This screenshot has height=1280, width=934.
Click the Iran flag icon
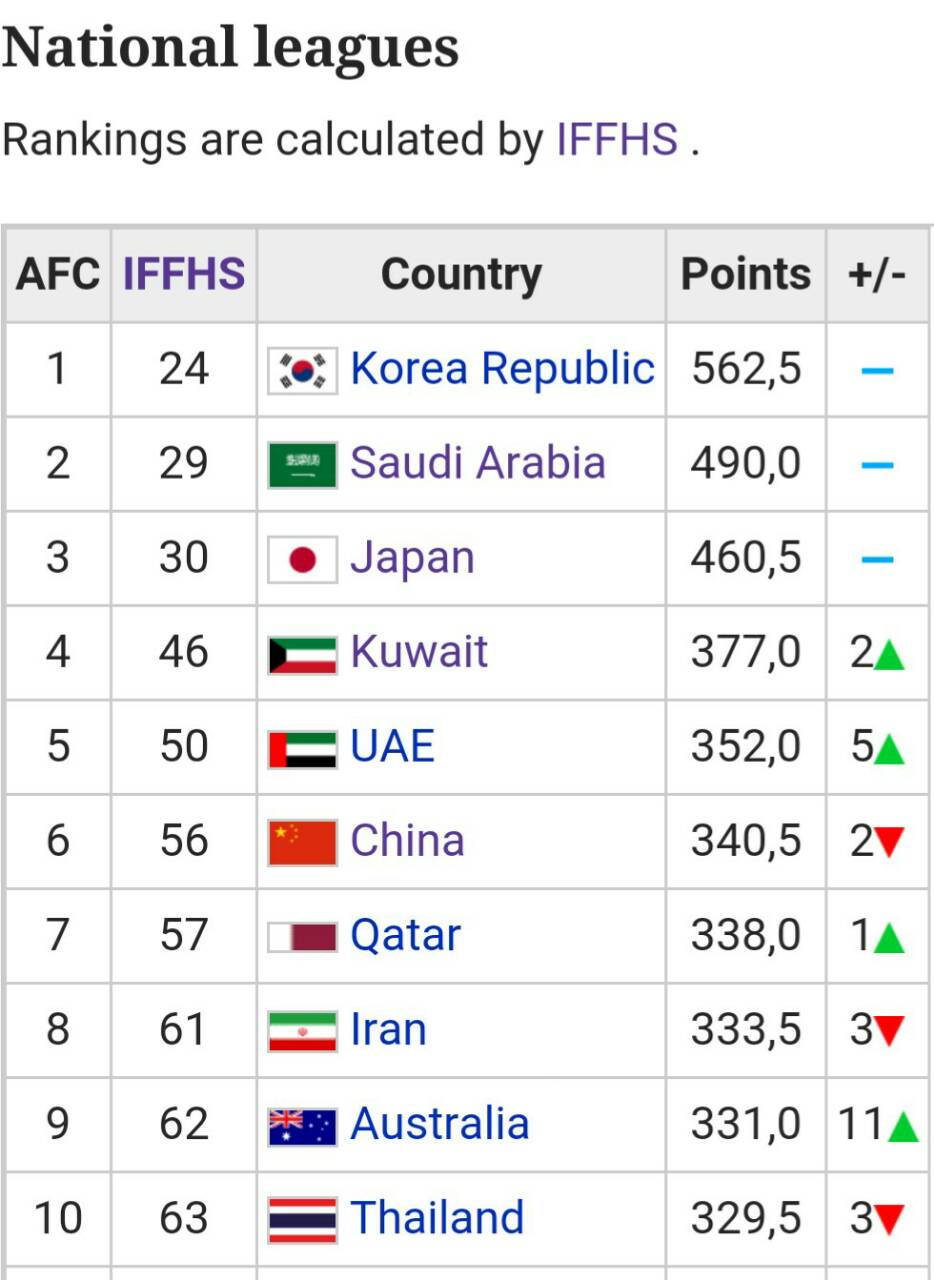pyautogui.click(x=303, y=1031)
